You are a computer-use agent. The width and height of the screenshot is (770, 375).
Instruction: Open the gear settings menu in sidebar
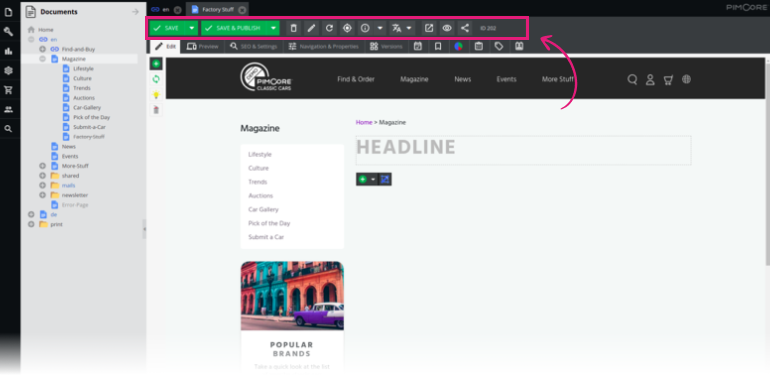point(8,71)
